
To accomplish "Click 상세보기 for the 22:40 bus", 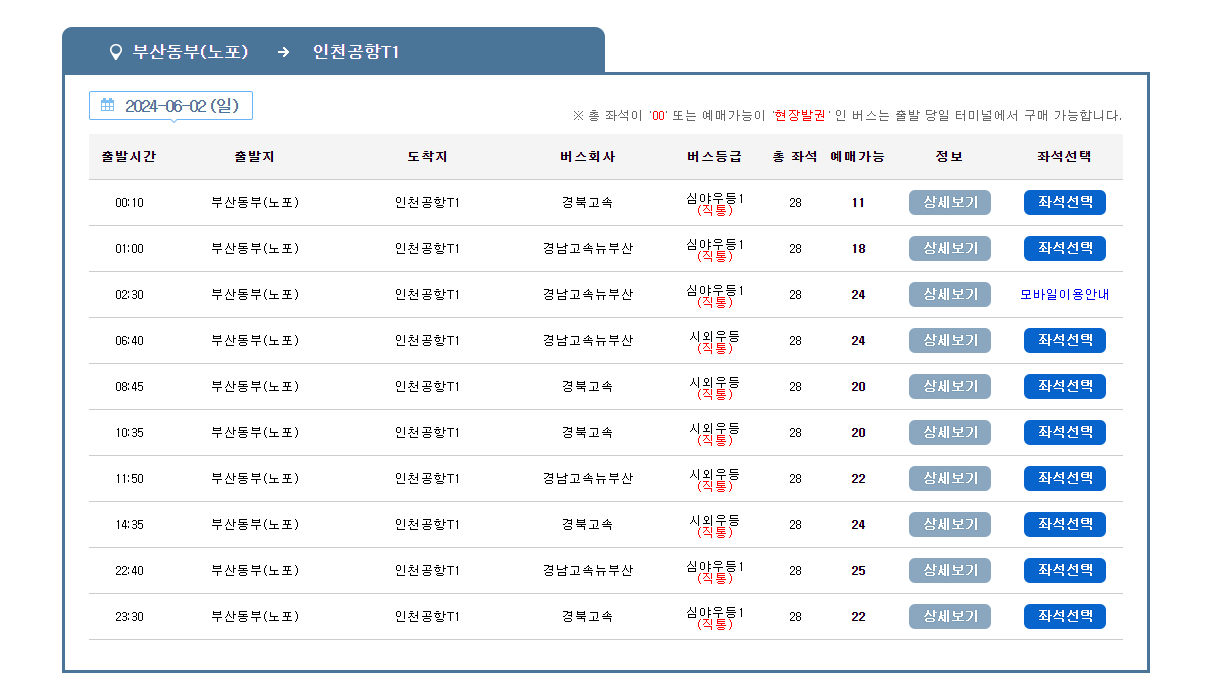I will [950, 571].
